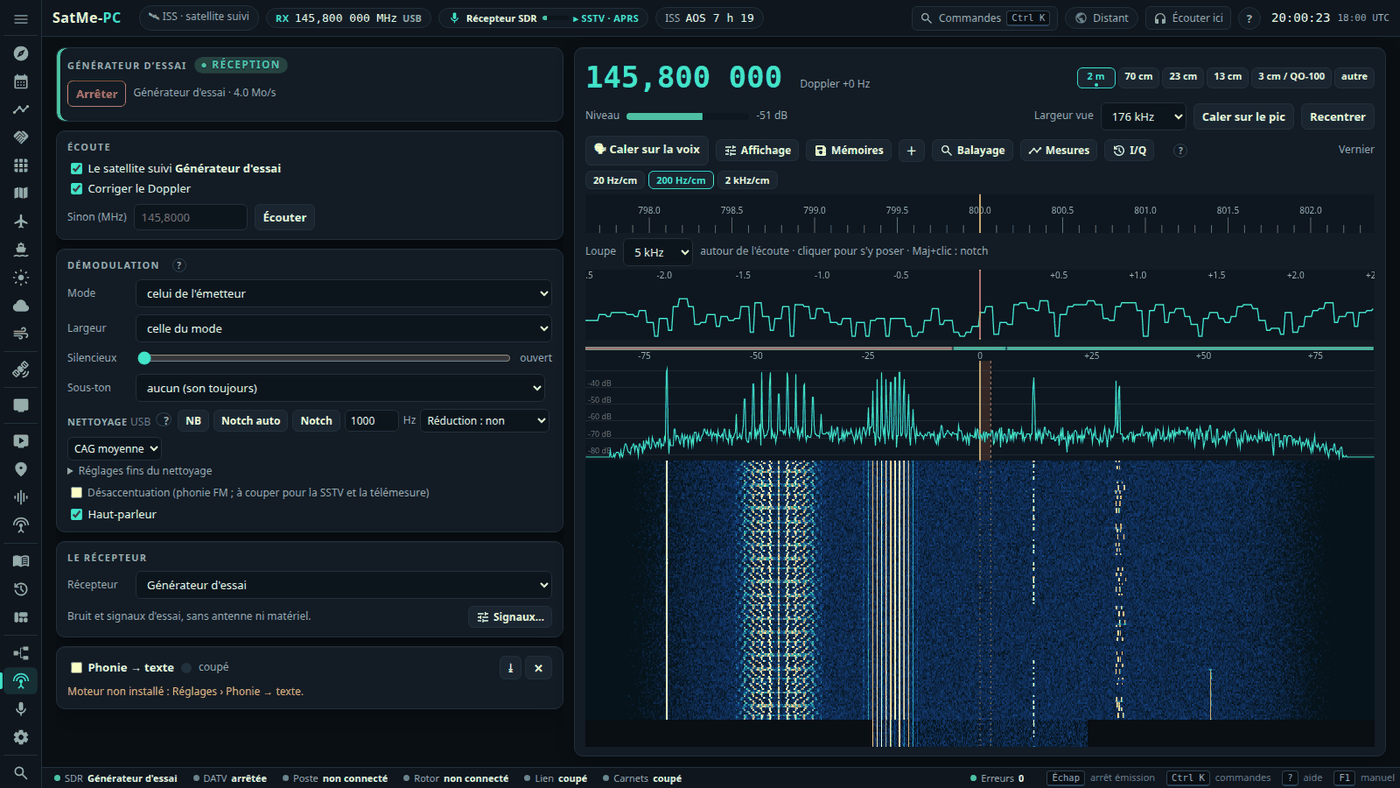Image resolution: width=1400 pixels, height=788 pixels.
Task: Close the Phonie → texte panel
Action: click(538, 668)
